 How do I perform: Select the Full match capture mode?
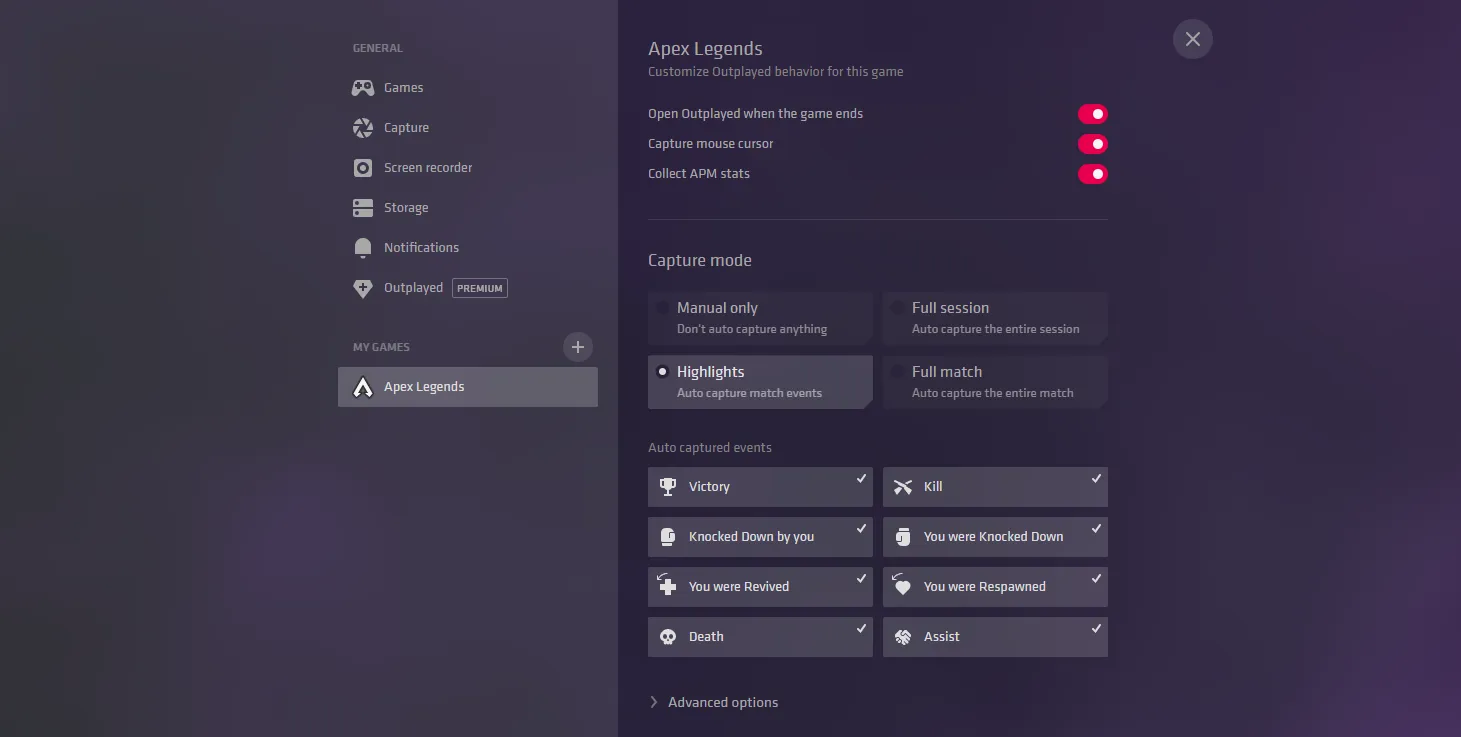(995, 382)
